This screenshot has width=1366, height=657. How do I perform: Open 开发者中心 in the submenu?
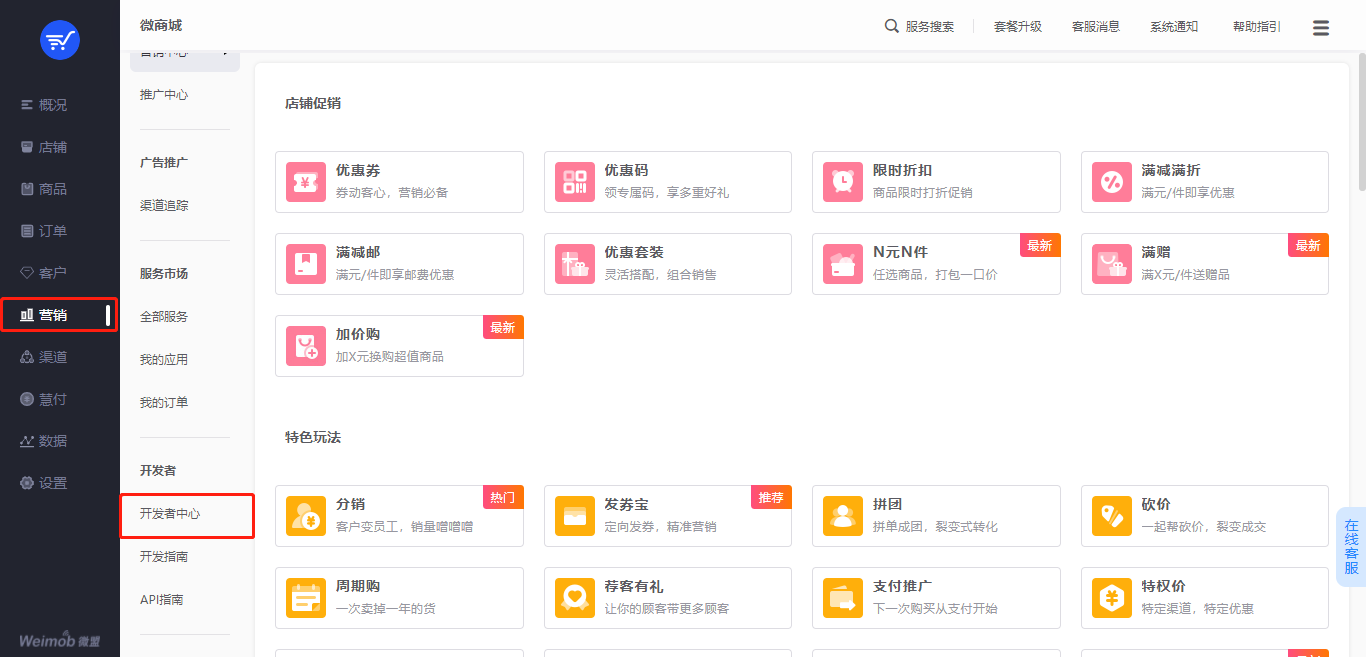pyautogui.click(x=170, y=513)
